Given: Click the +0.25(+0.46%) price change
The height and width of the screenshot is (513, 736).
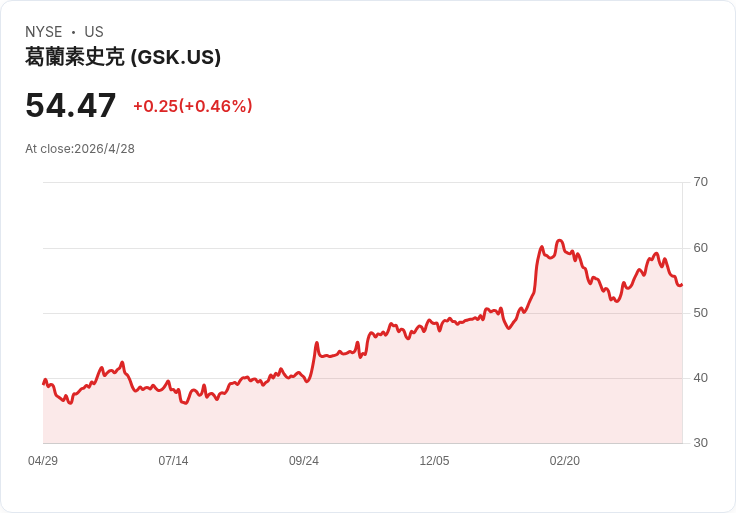Looking at the screenshot, I should 192,106.
